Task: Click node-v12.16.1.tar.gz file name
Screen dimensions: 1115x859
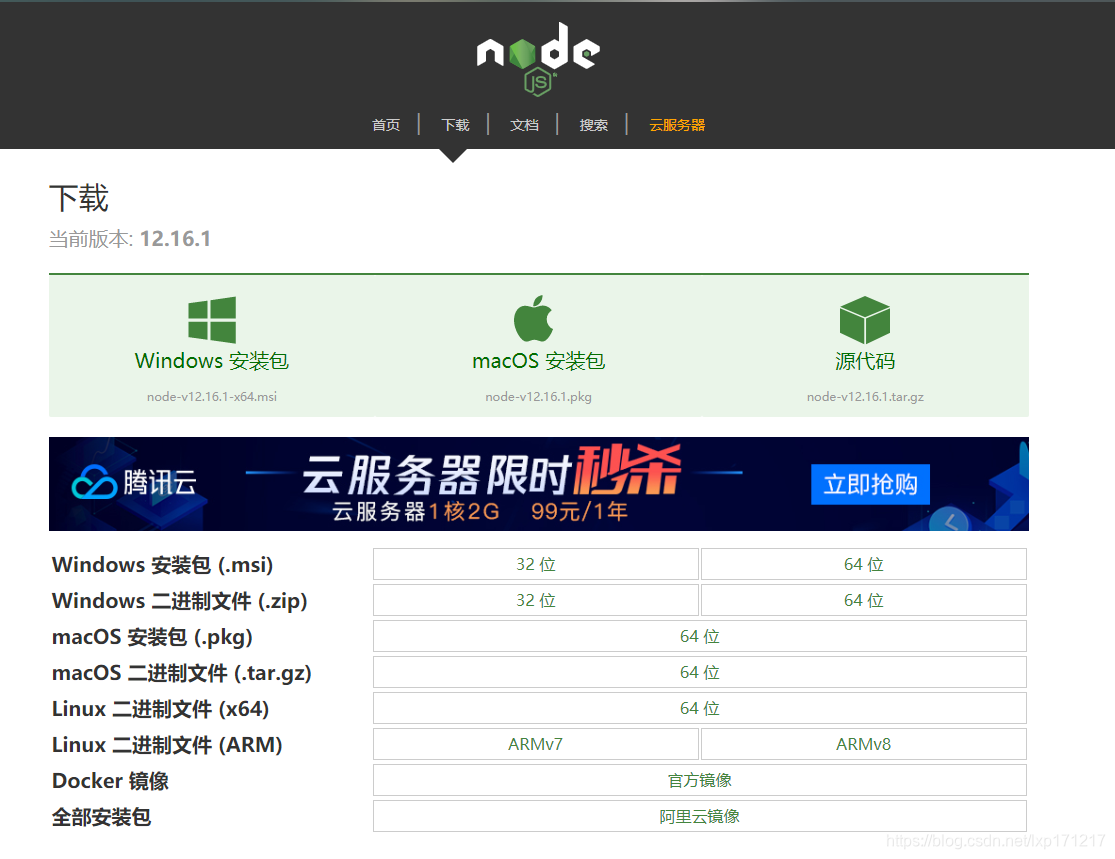Action: [x=865, y=397]
